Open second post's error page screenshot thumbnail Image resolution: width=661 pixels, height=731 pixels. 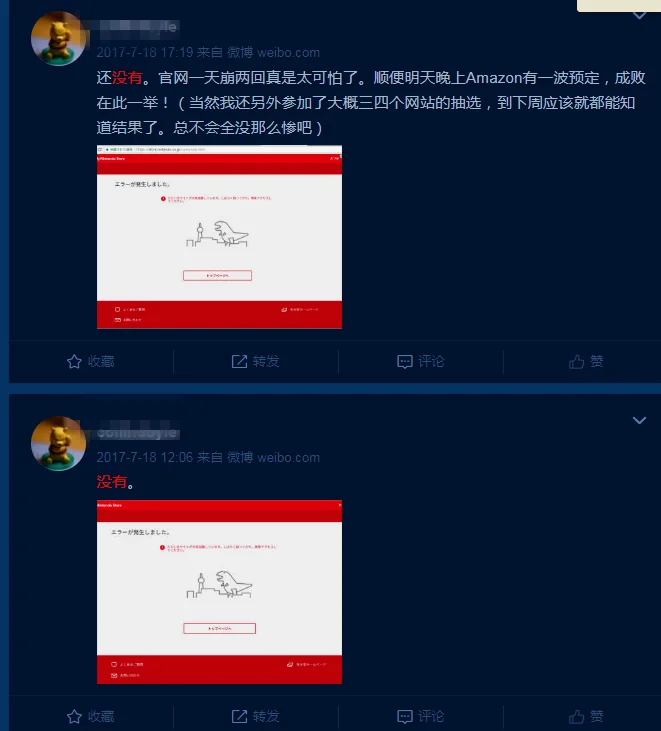(x=219, y=592)
